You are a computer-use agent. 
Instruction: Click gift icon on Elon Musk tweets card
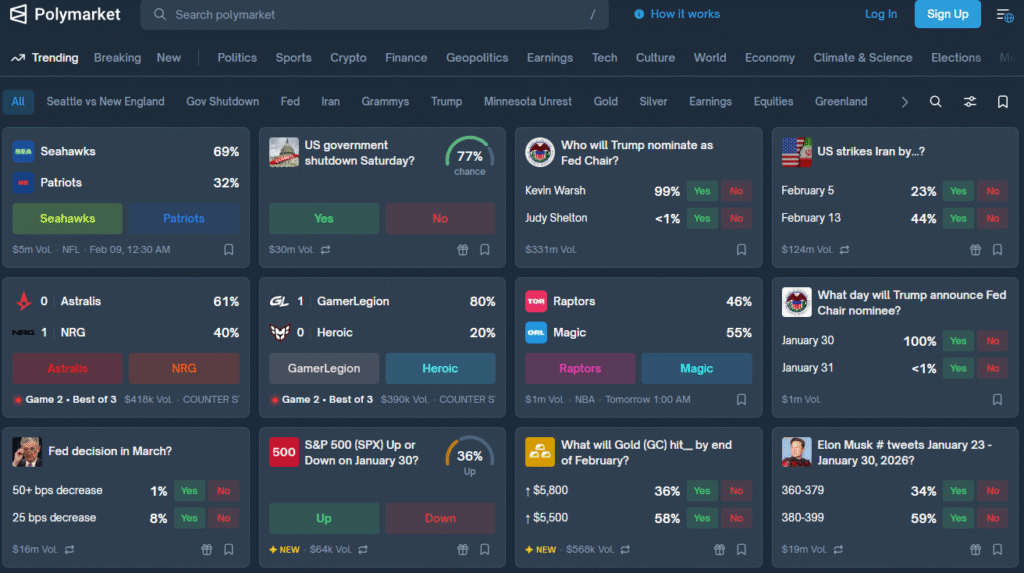tap(975, 549)
